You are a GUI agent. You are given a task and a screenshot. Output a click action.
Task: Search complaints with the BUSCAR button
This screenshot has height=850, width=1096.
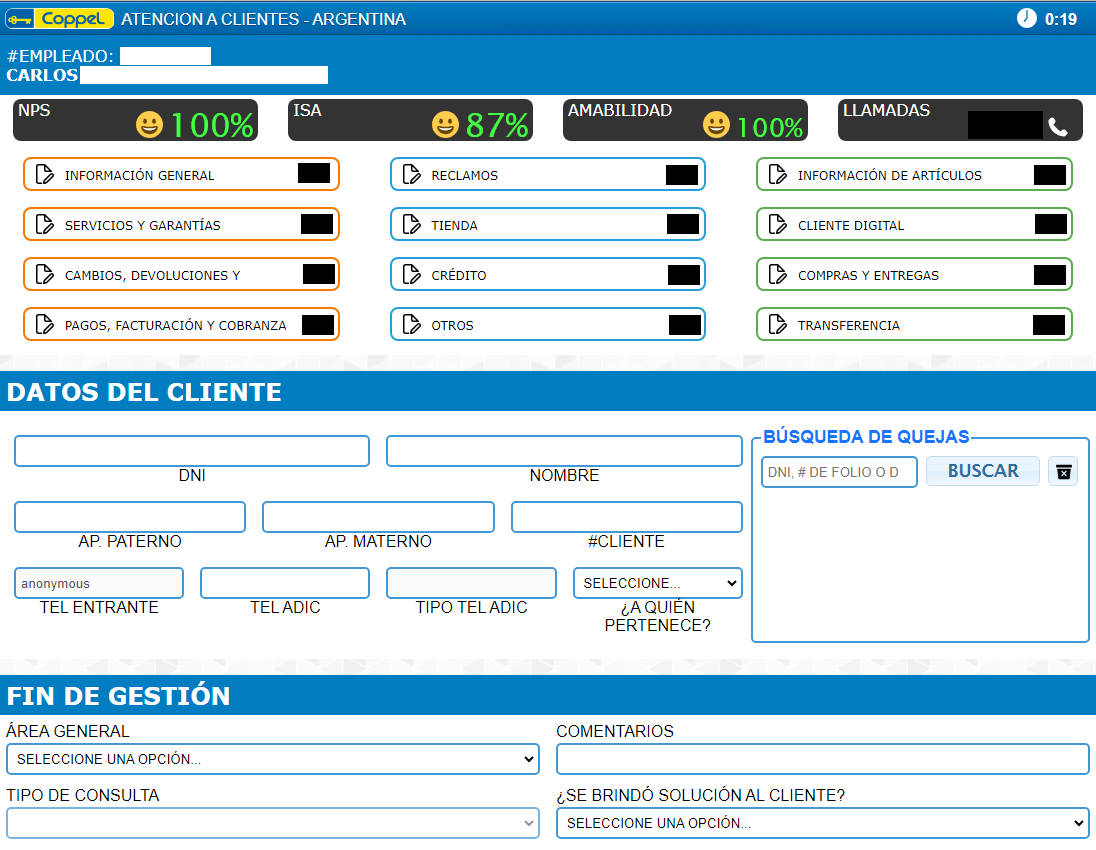983,471
